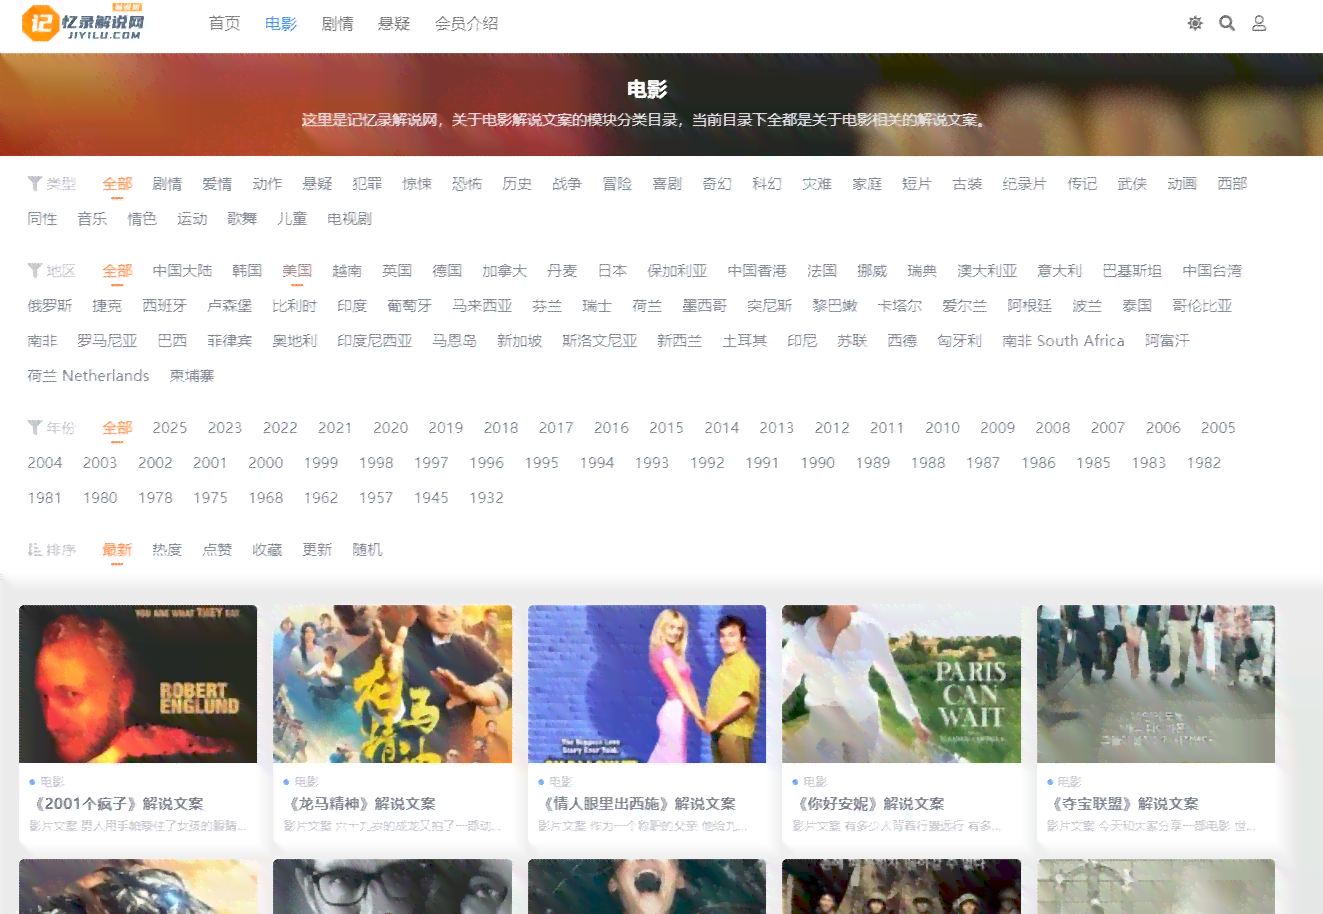Open the 悬疑 nav item
The height and width of the screenshot is (914, 1323).
(394, 23)
